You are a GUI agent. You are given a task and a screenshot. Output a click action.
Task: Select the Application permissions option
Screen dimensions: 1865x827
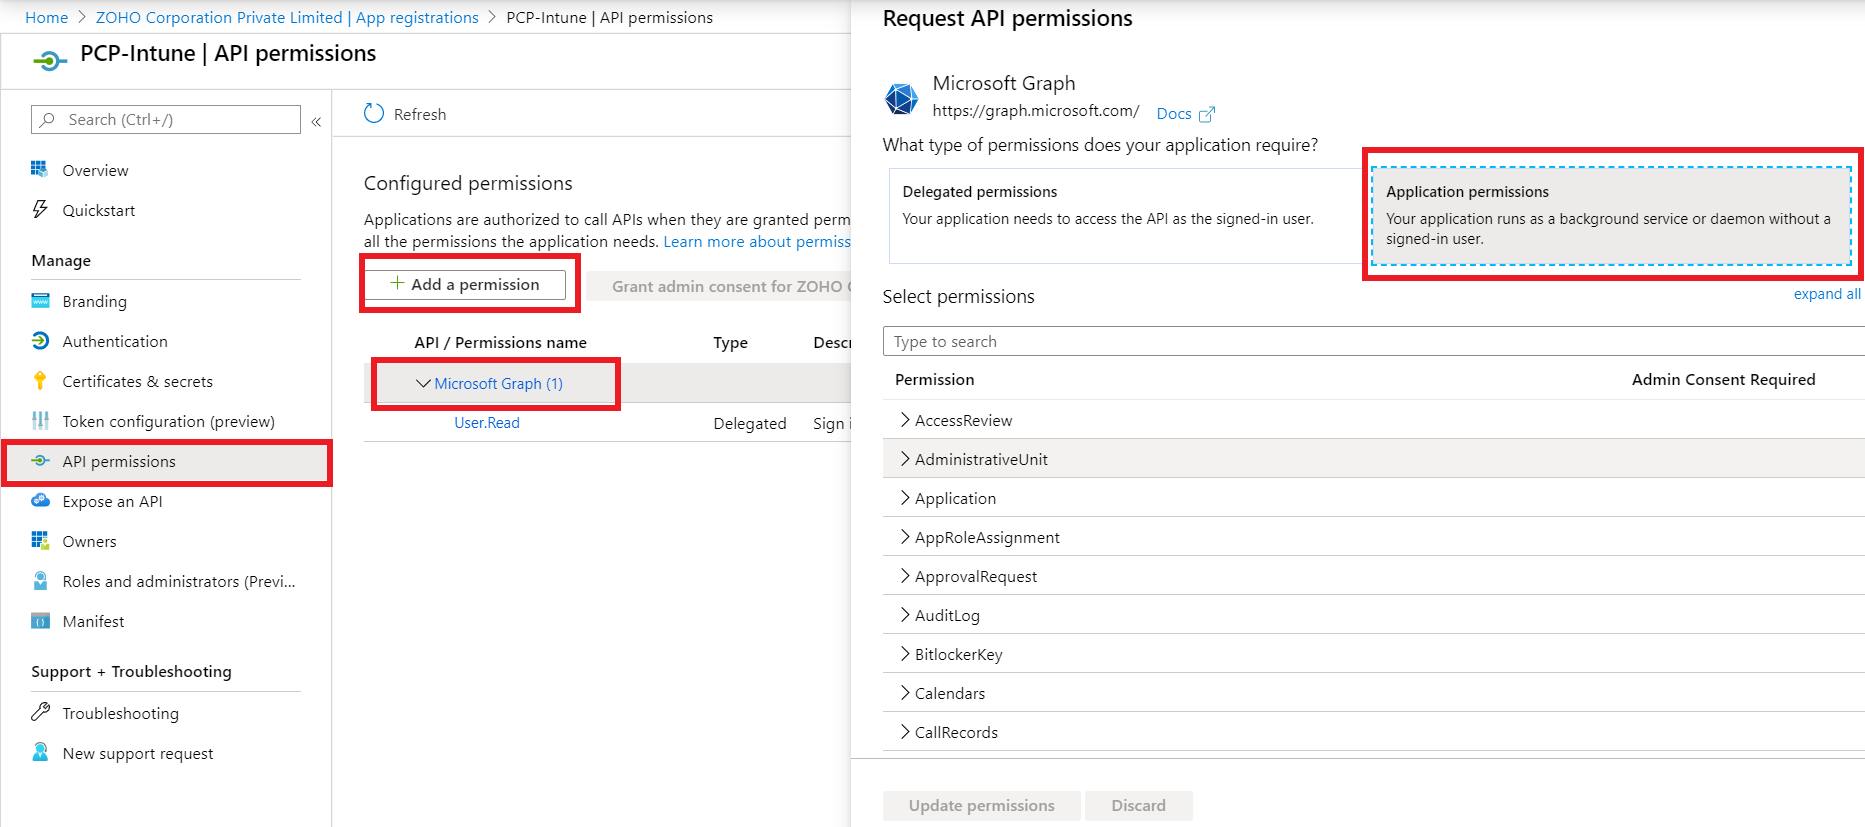click(1610, 215)
